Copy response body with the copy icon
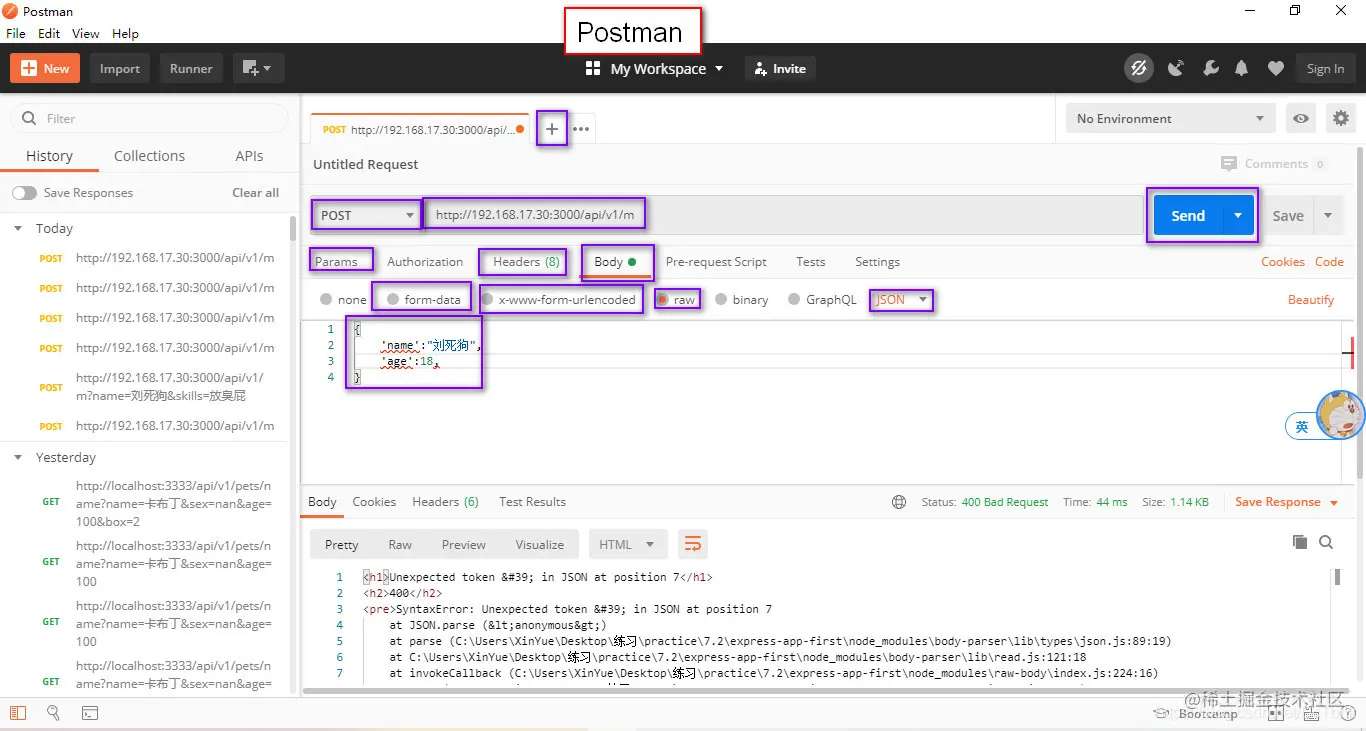1366x731 pixels. coord(1299,542)
